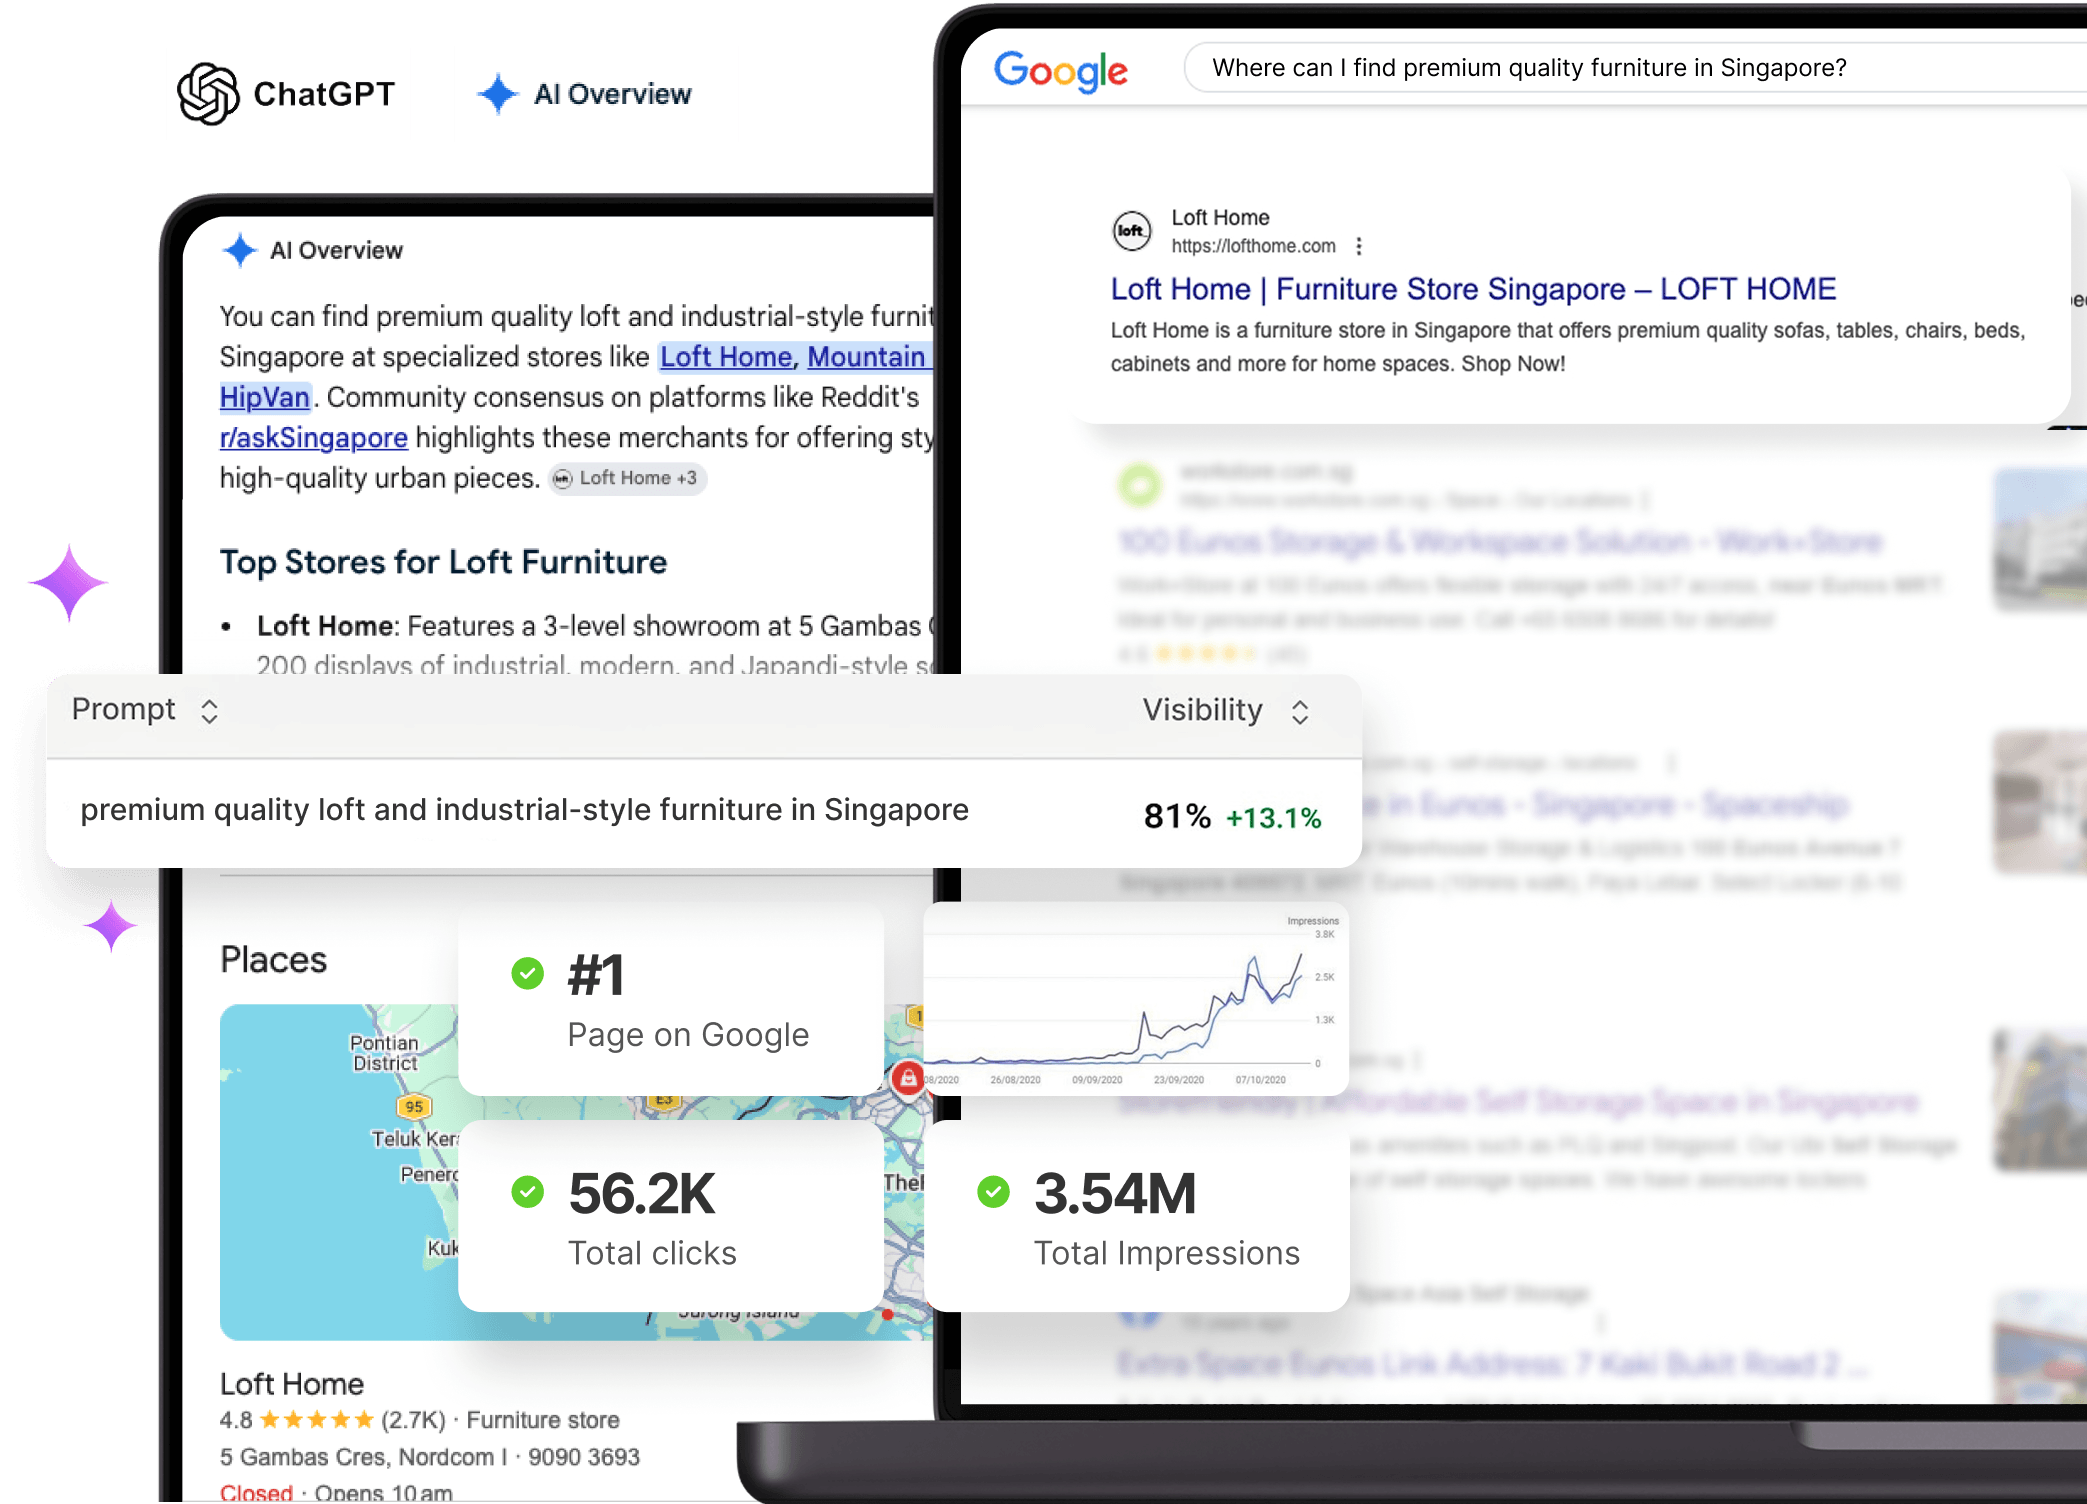The image size is (2087, 1504).
Task: Sort by Prompt column arrows
Action: (209, 711)
